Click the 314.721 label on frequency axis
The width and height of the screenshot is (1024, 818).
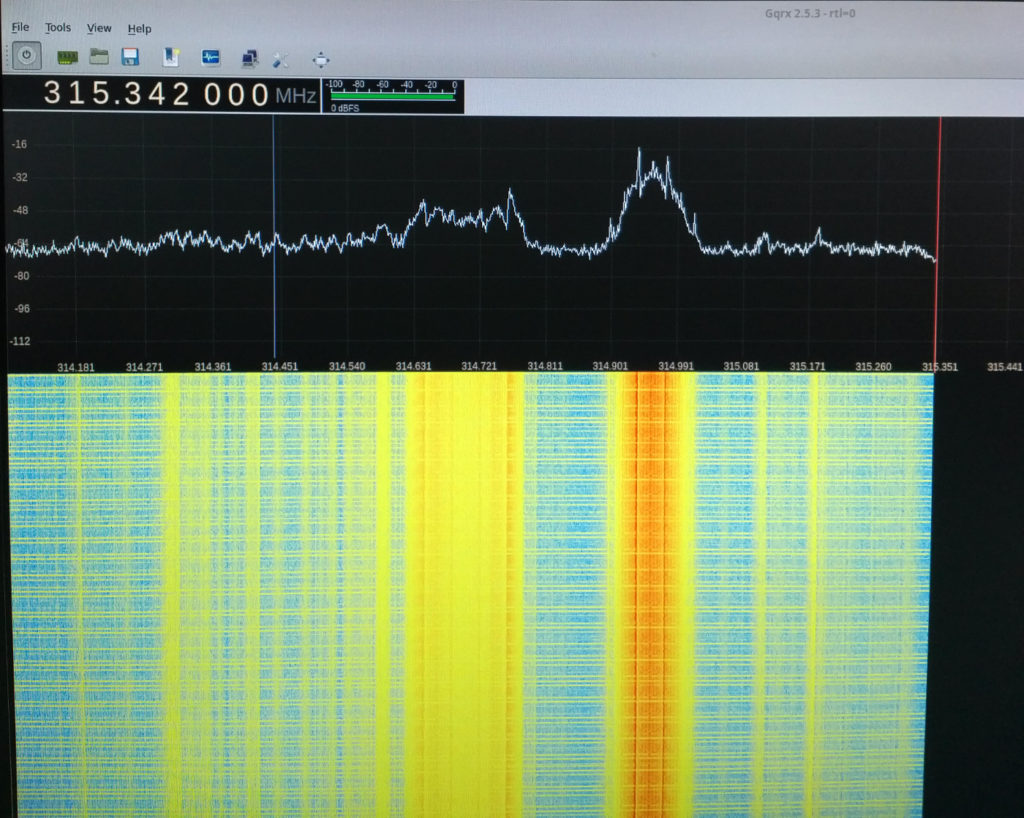(481, 367)
